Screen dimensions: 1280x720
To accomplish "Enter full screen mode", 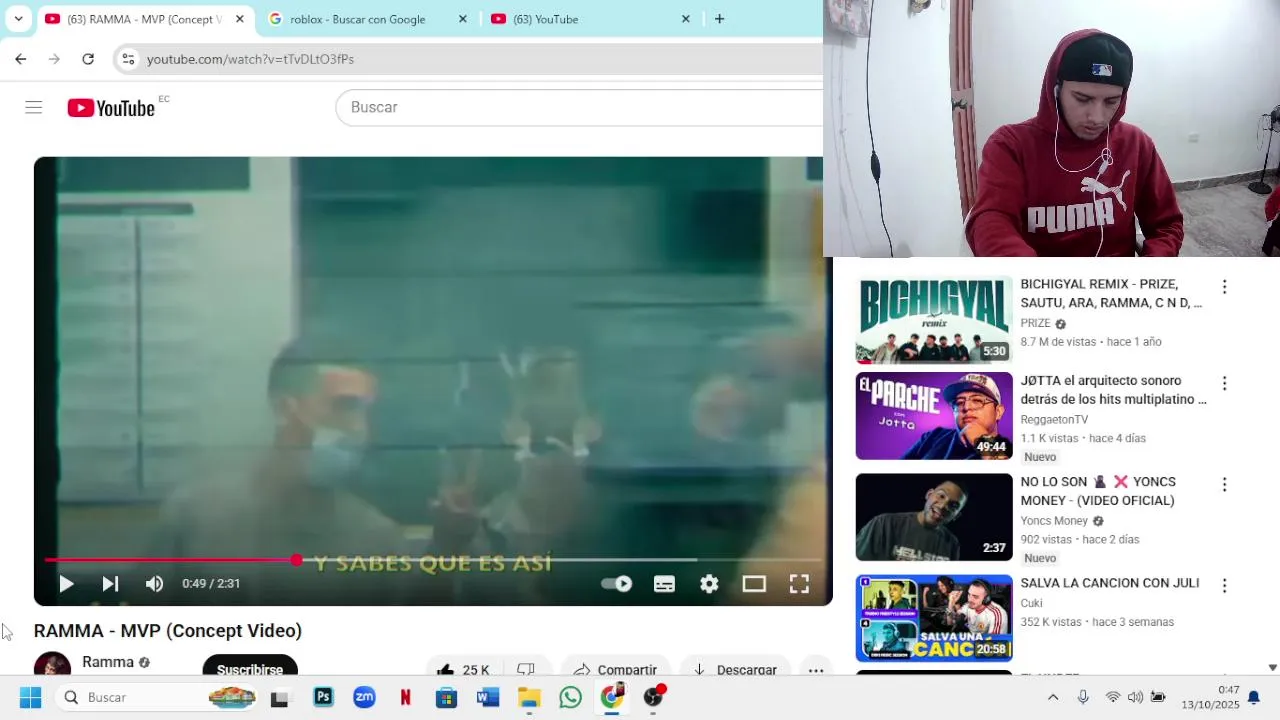I will click(x=799, y=584).
